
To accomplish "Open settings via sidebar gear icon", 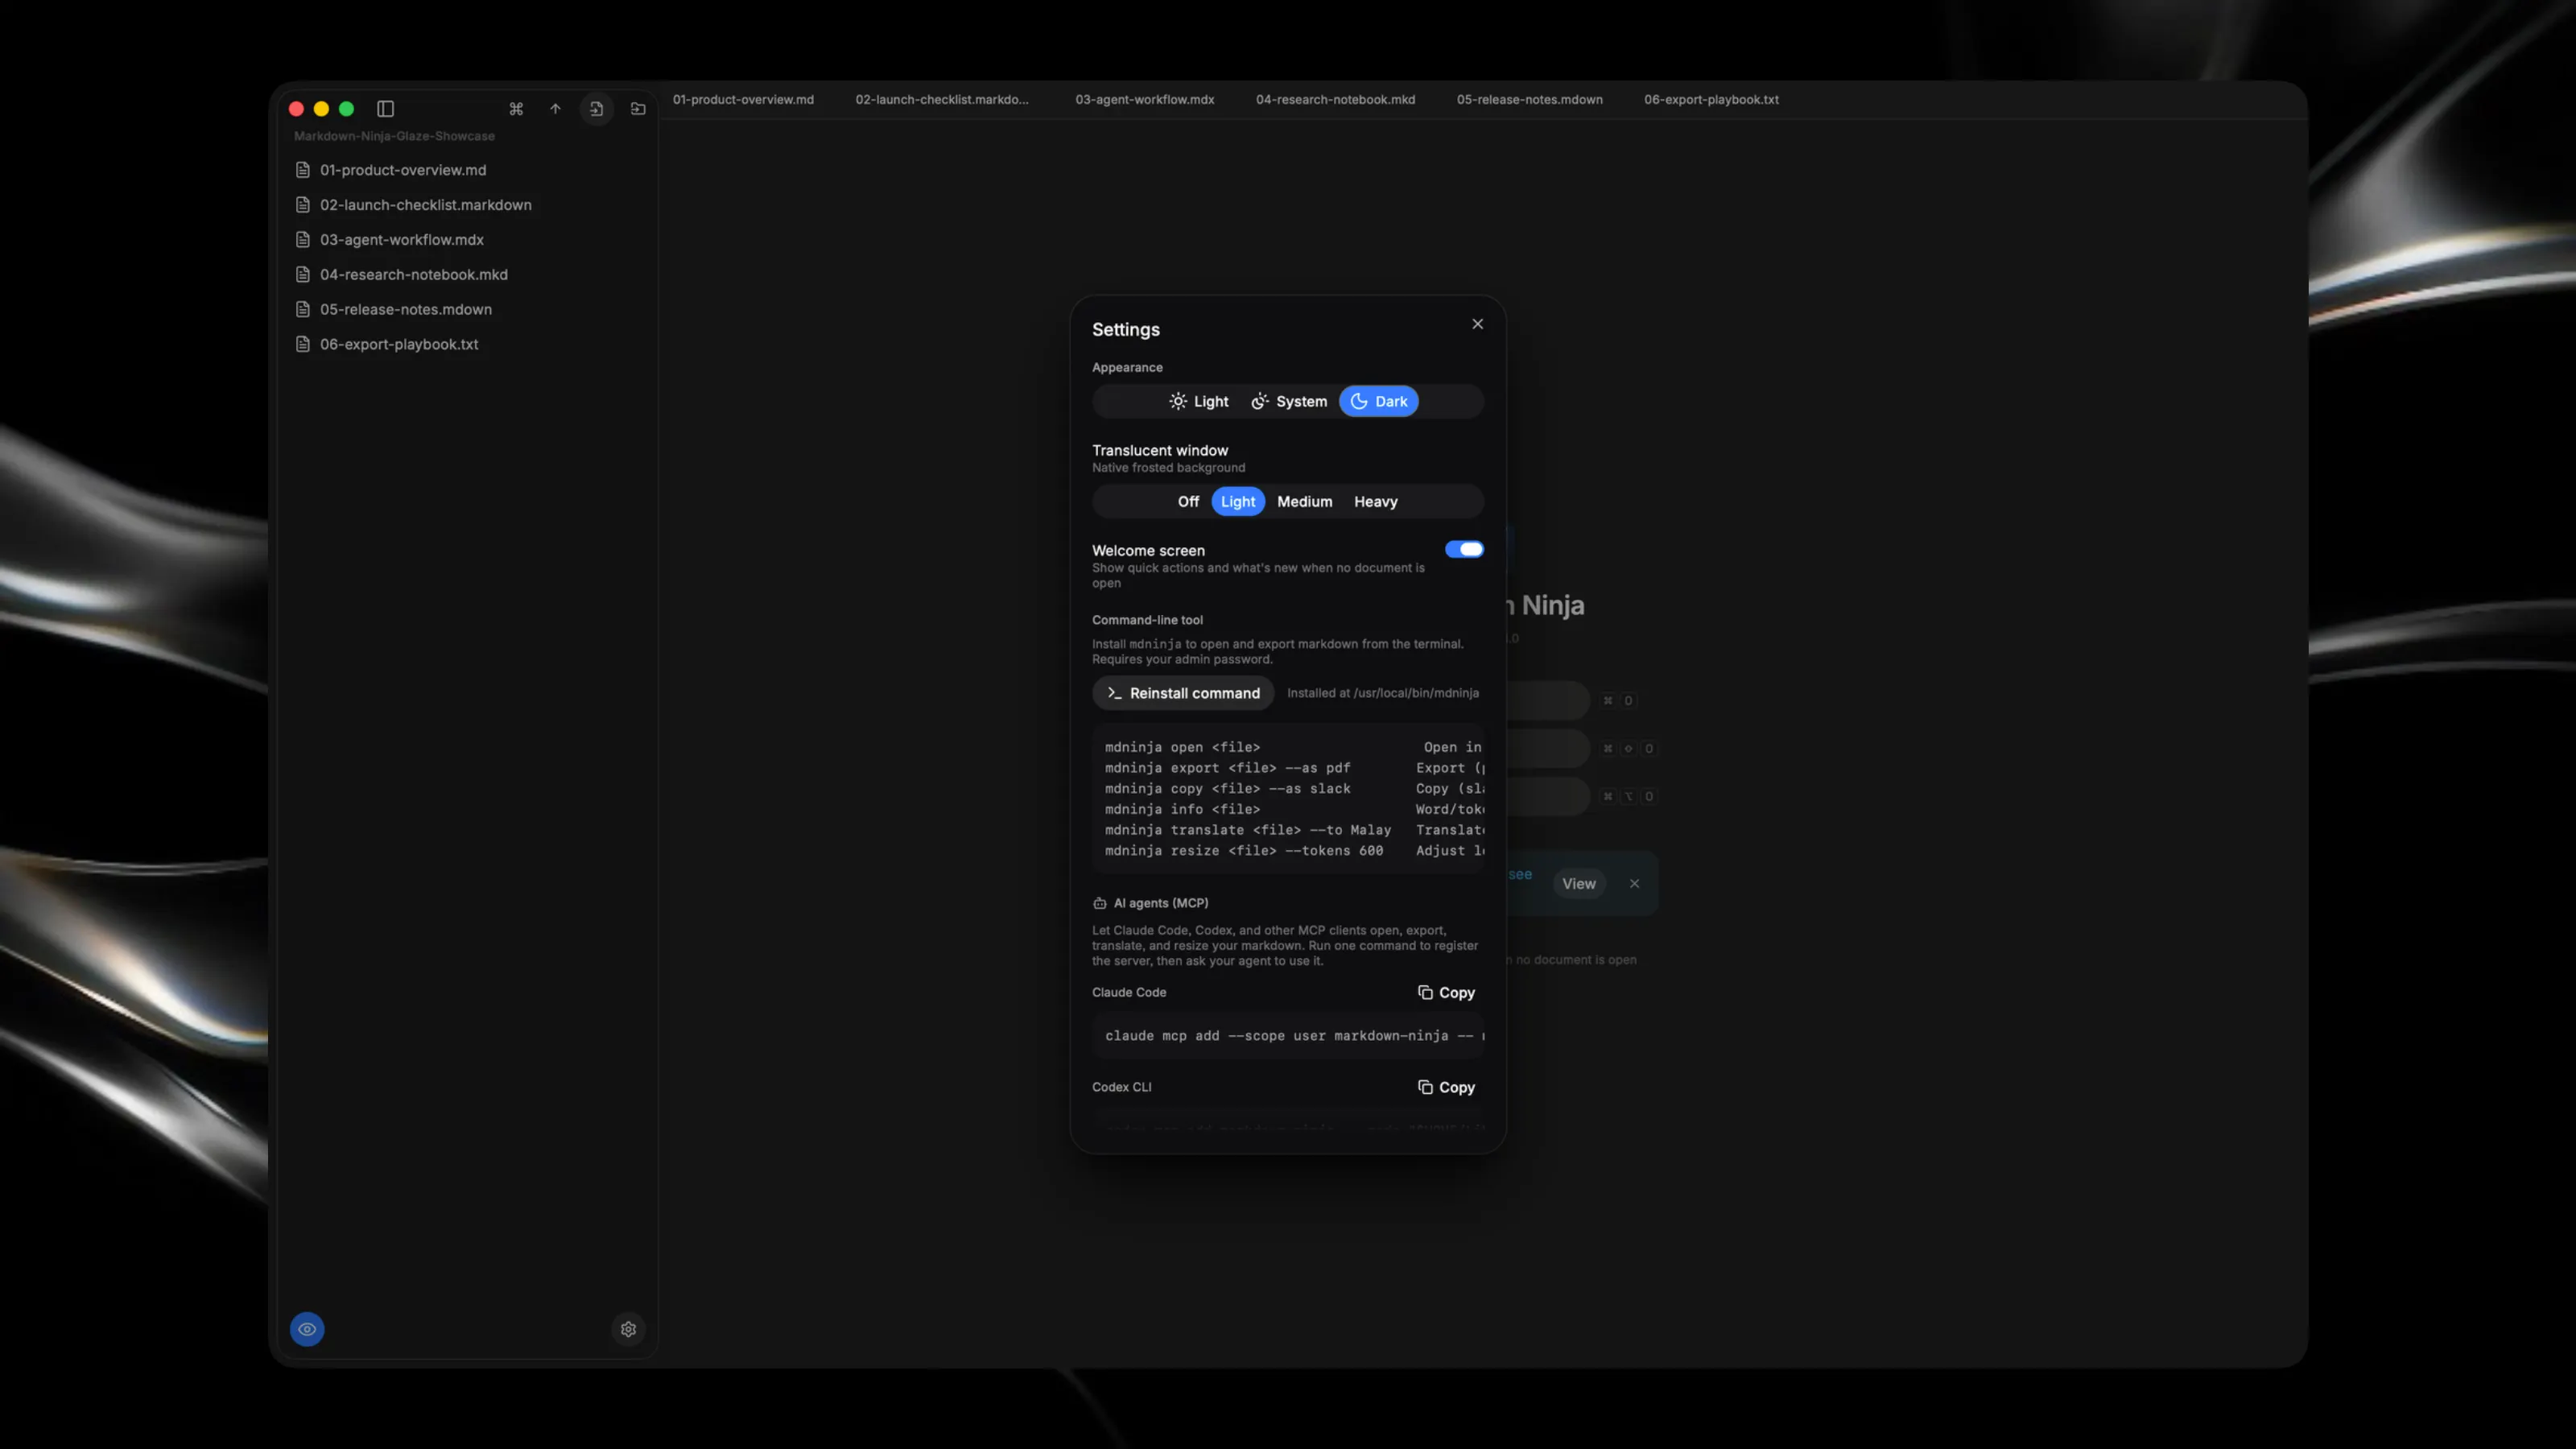I will 628,1329.
